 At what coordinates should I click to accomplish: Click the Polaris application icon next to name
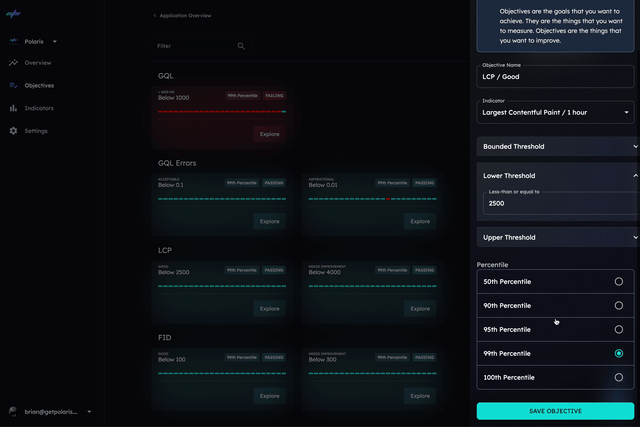click(13, 42)
